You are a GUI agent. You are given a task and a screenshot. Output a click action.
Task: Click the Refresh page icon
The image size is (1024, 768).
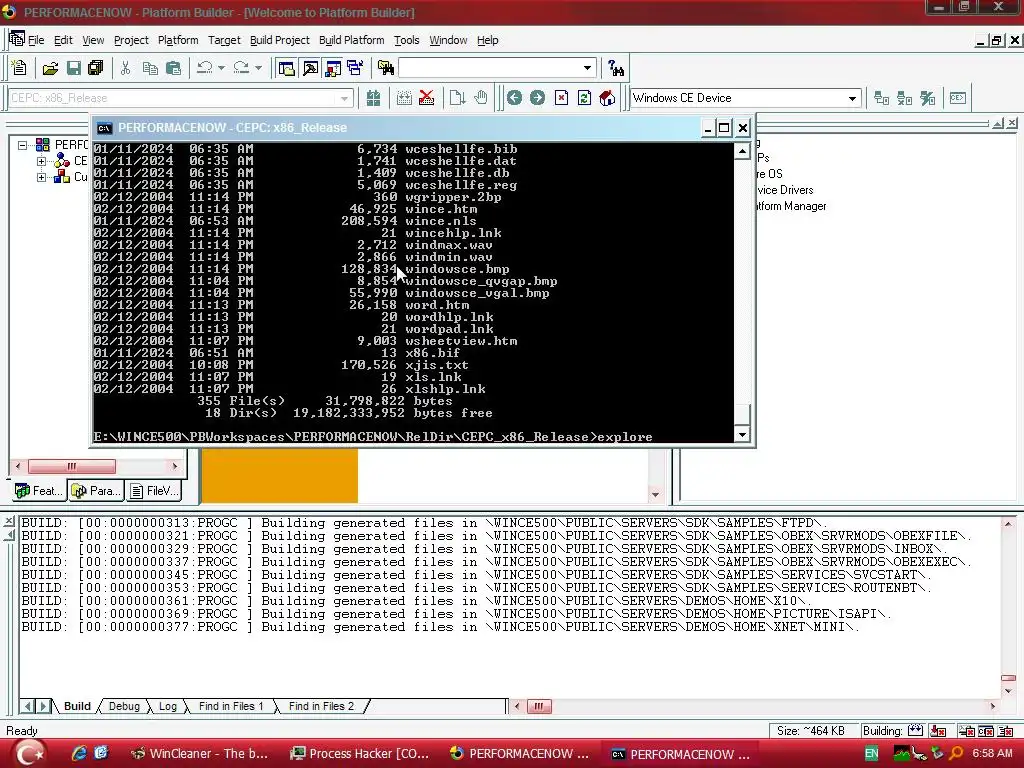point(584,98)
